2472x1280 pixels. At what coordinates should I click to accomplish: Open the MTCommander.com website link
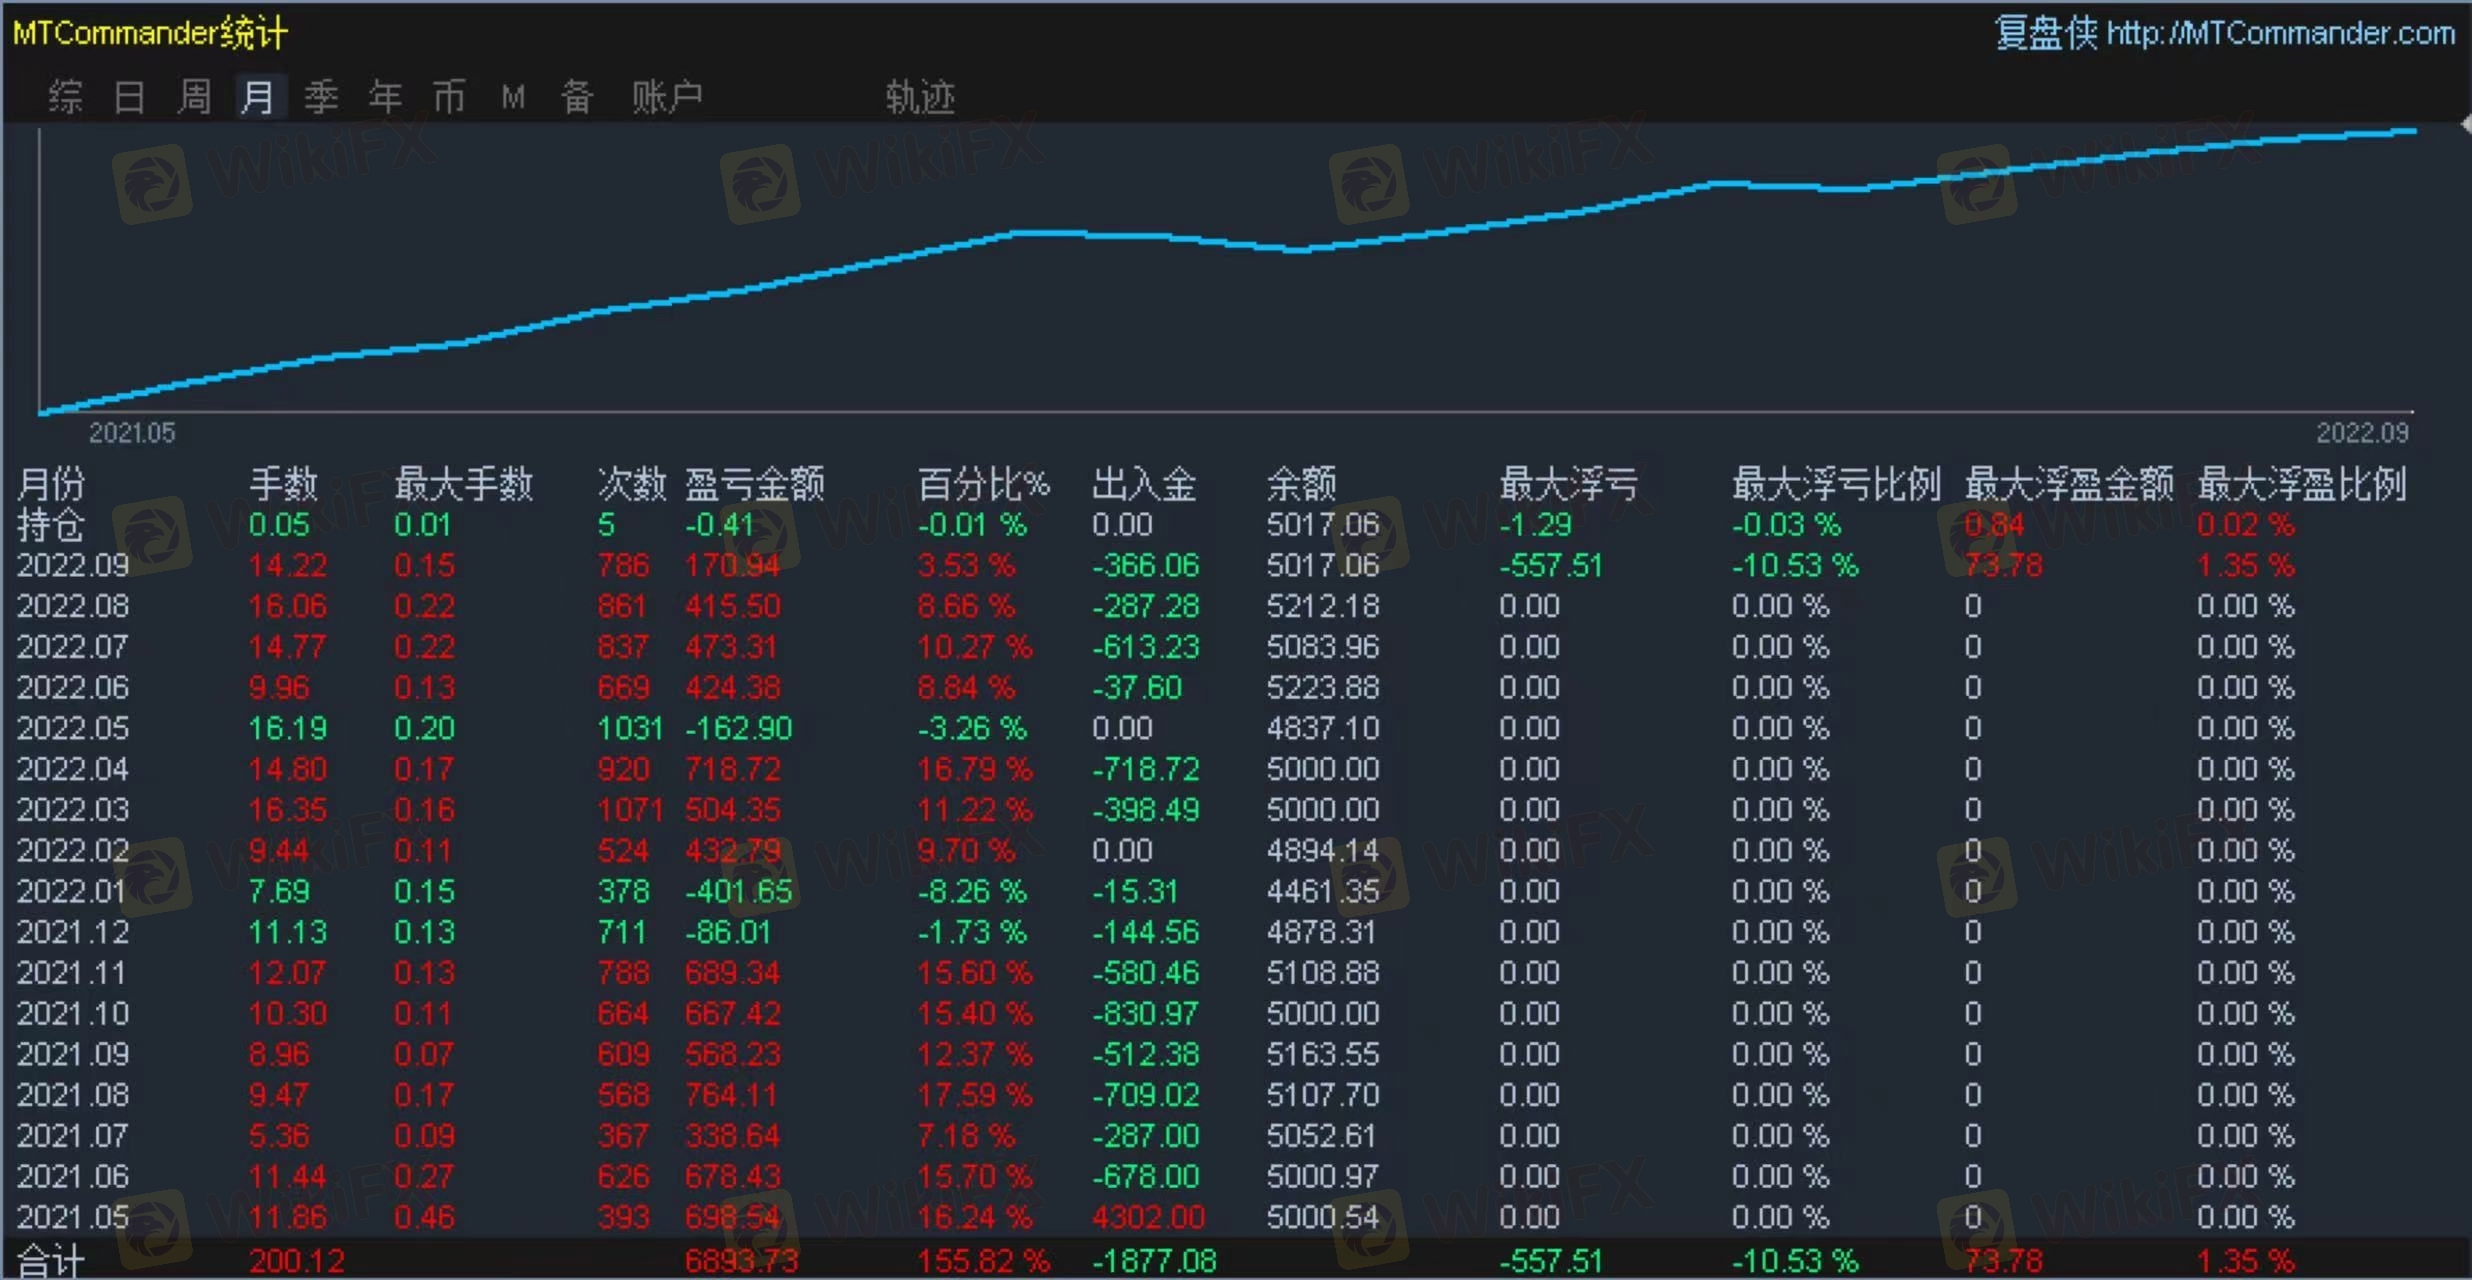(x=2280, y=33)
